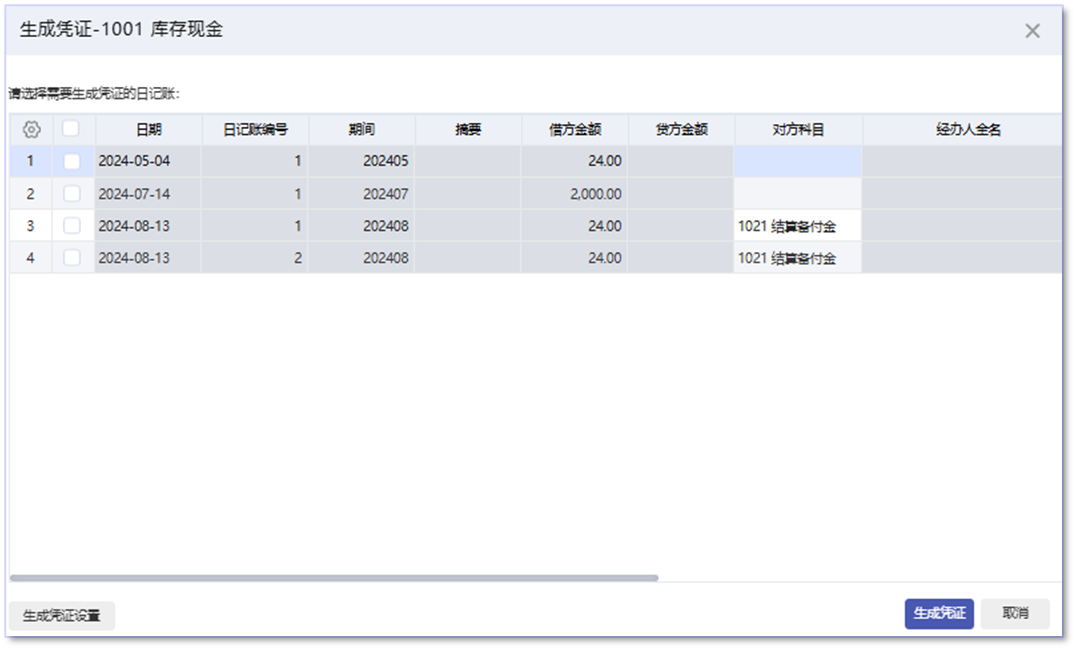Click the 经办人全名 column header
This screenshot has width=1077, height=651.
pyautogui.click(x=967, y=129)
